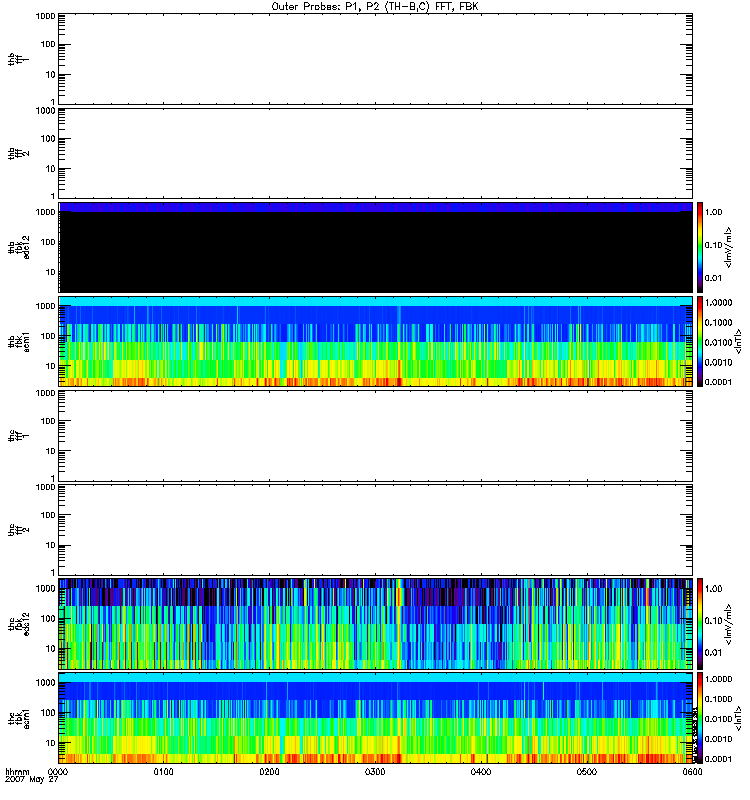
Task: Click the '1000' tick label of thc fbk edc12 panel
Action: (x=45, y=588)
